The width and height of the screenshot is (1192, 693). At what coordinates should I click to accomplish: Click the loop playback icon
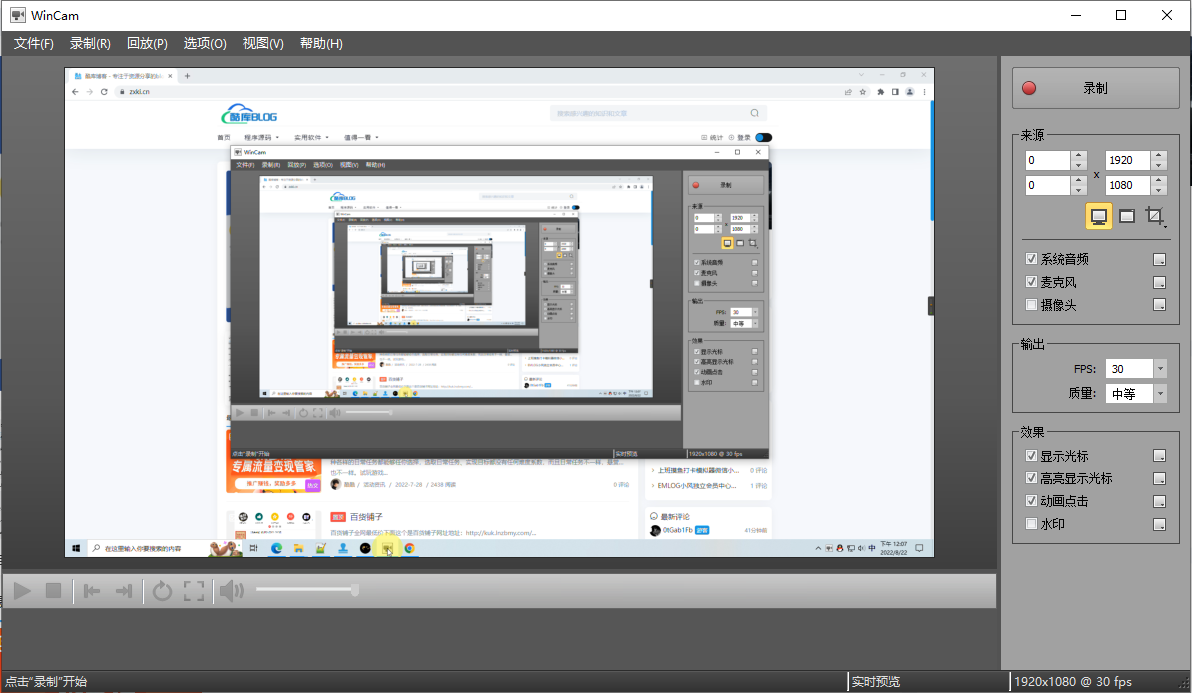pyautogui.click(x=163, y=590)
